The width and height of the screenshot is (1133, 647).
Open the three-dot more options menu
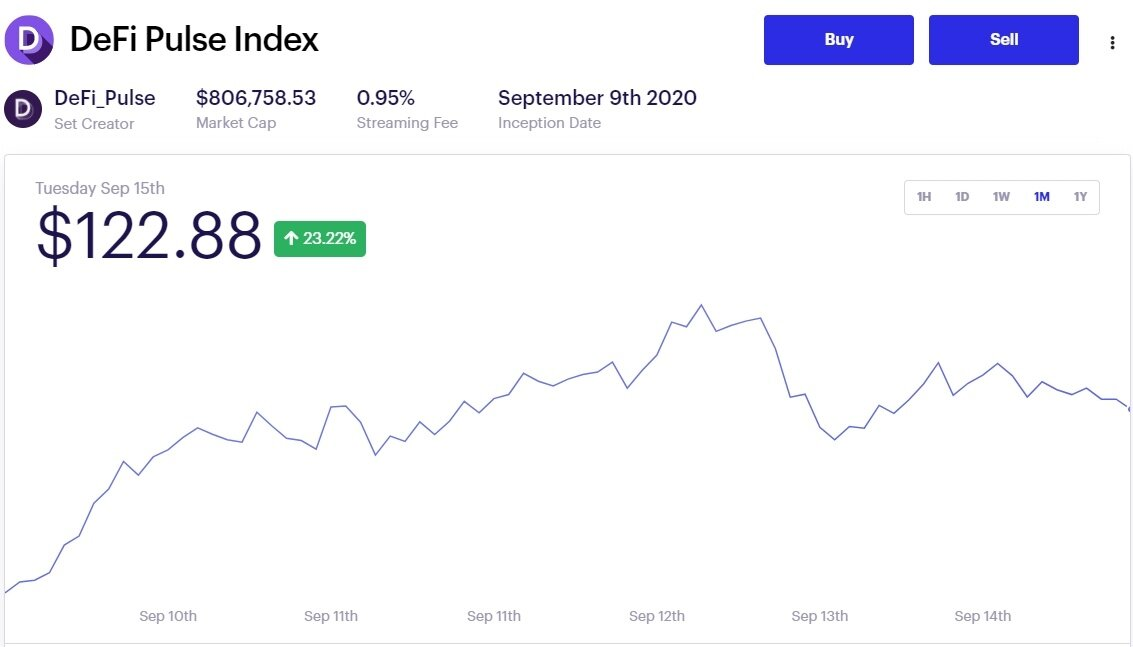1112,42
